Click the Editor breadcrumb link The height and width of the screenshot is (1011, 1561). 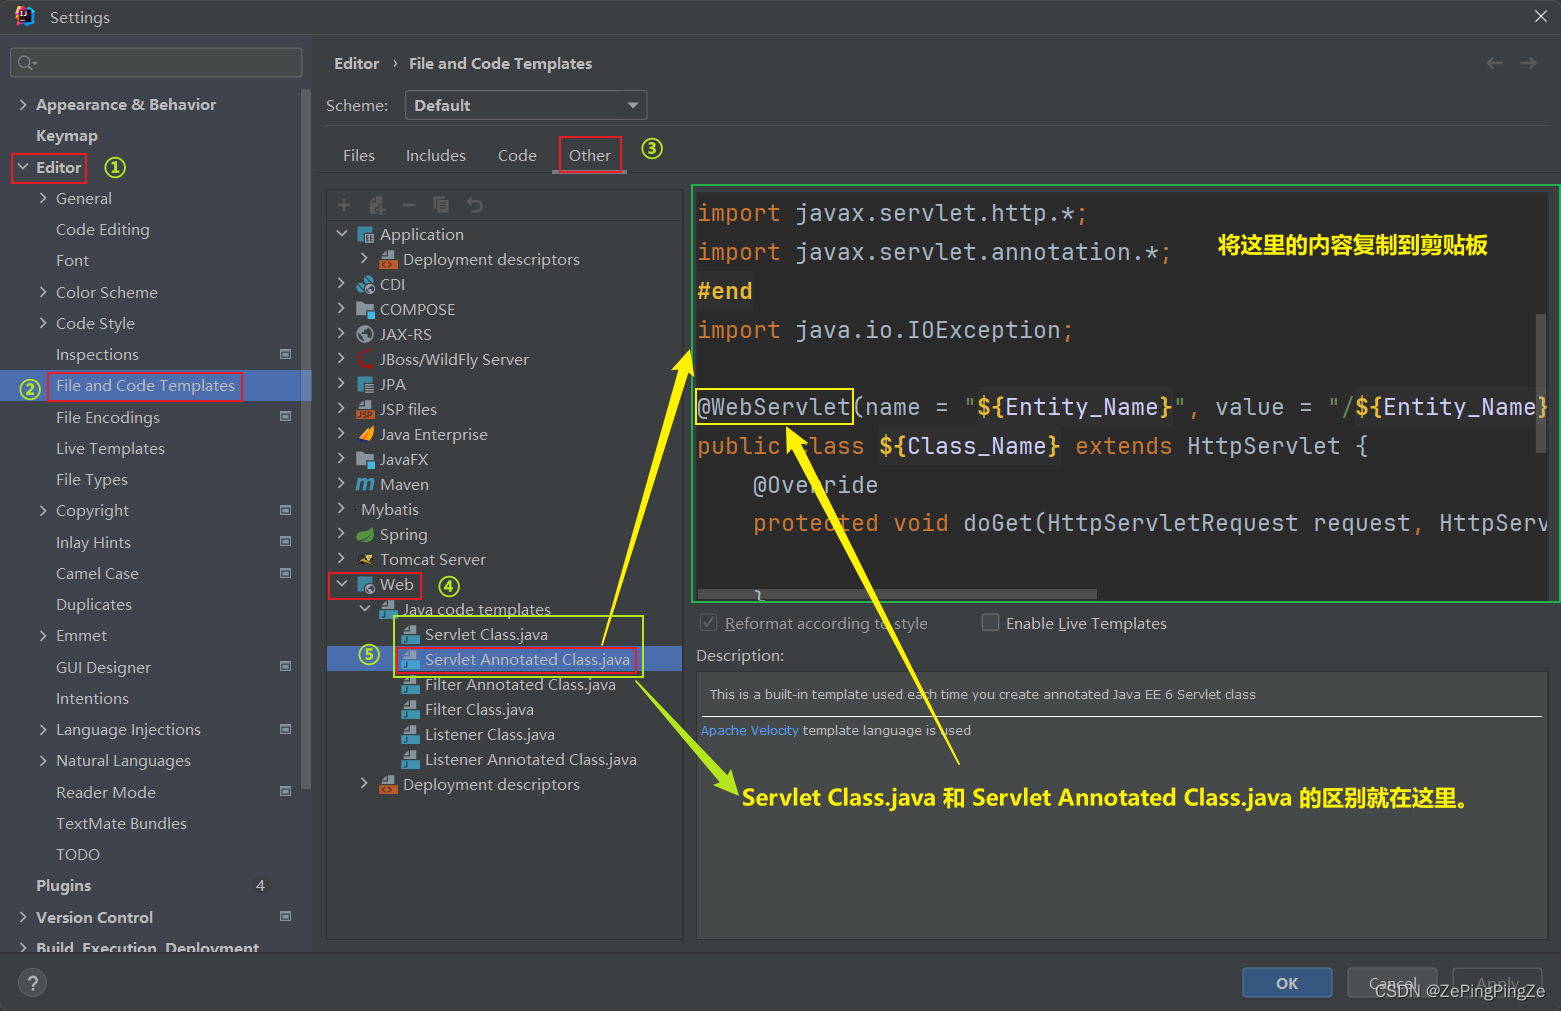[357, 63]
